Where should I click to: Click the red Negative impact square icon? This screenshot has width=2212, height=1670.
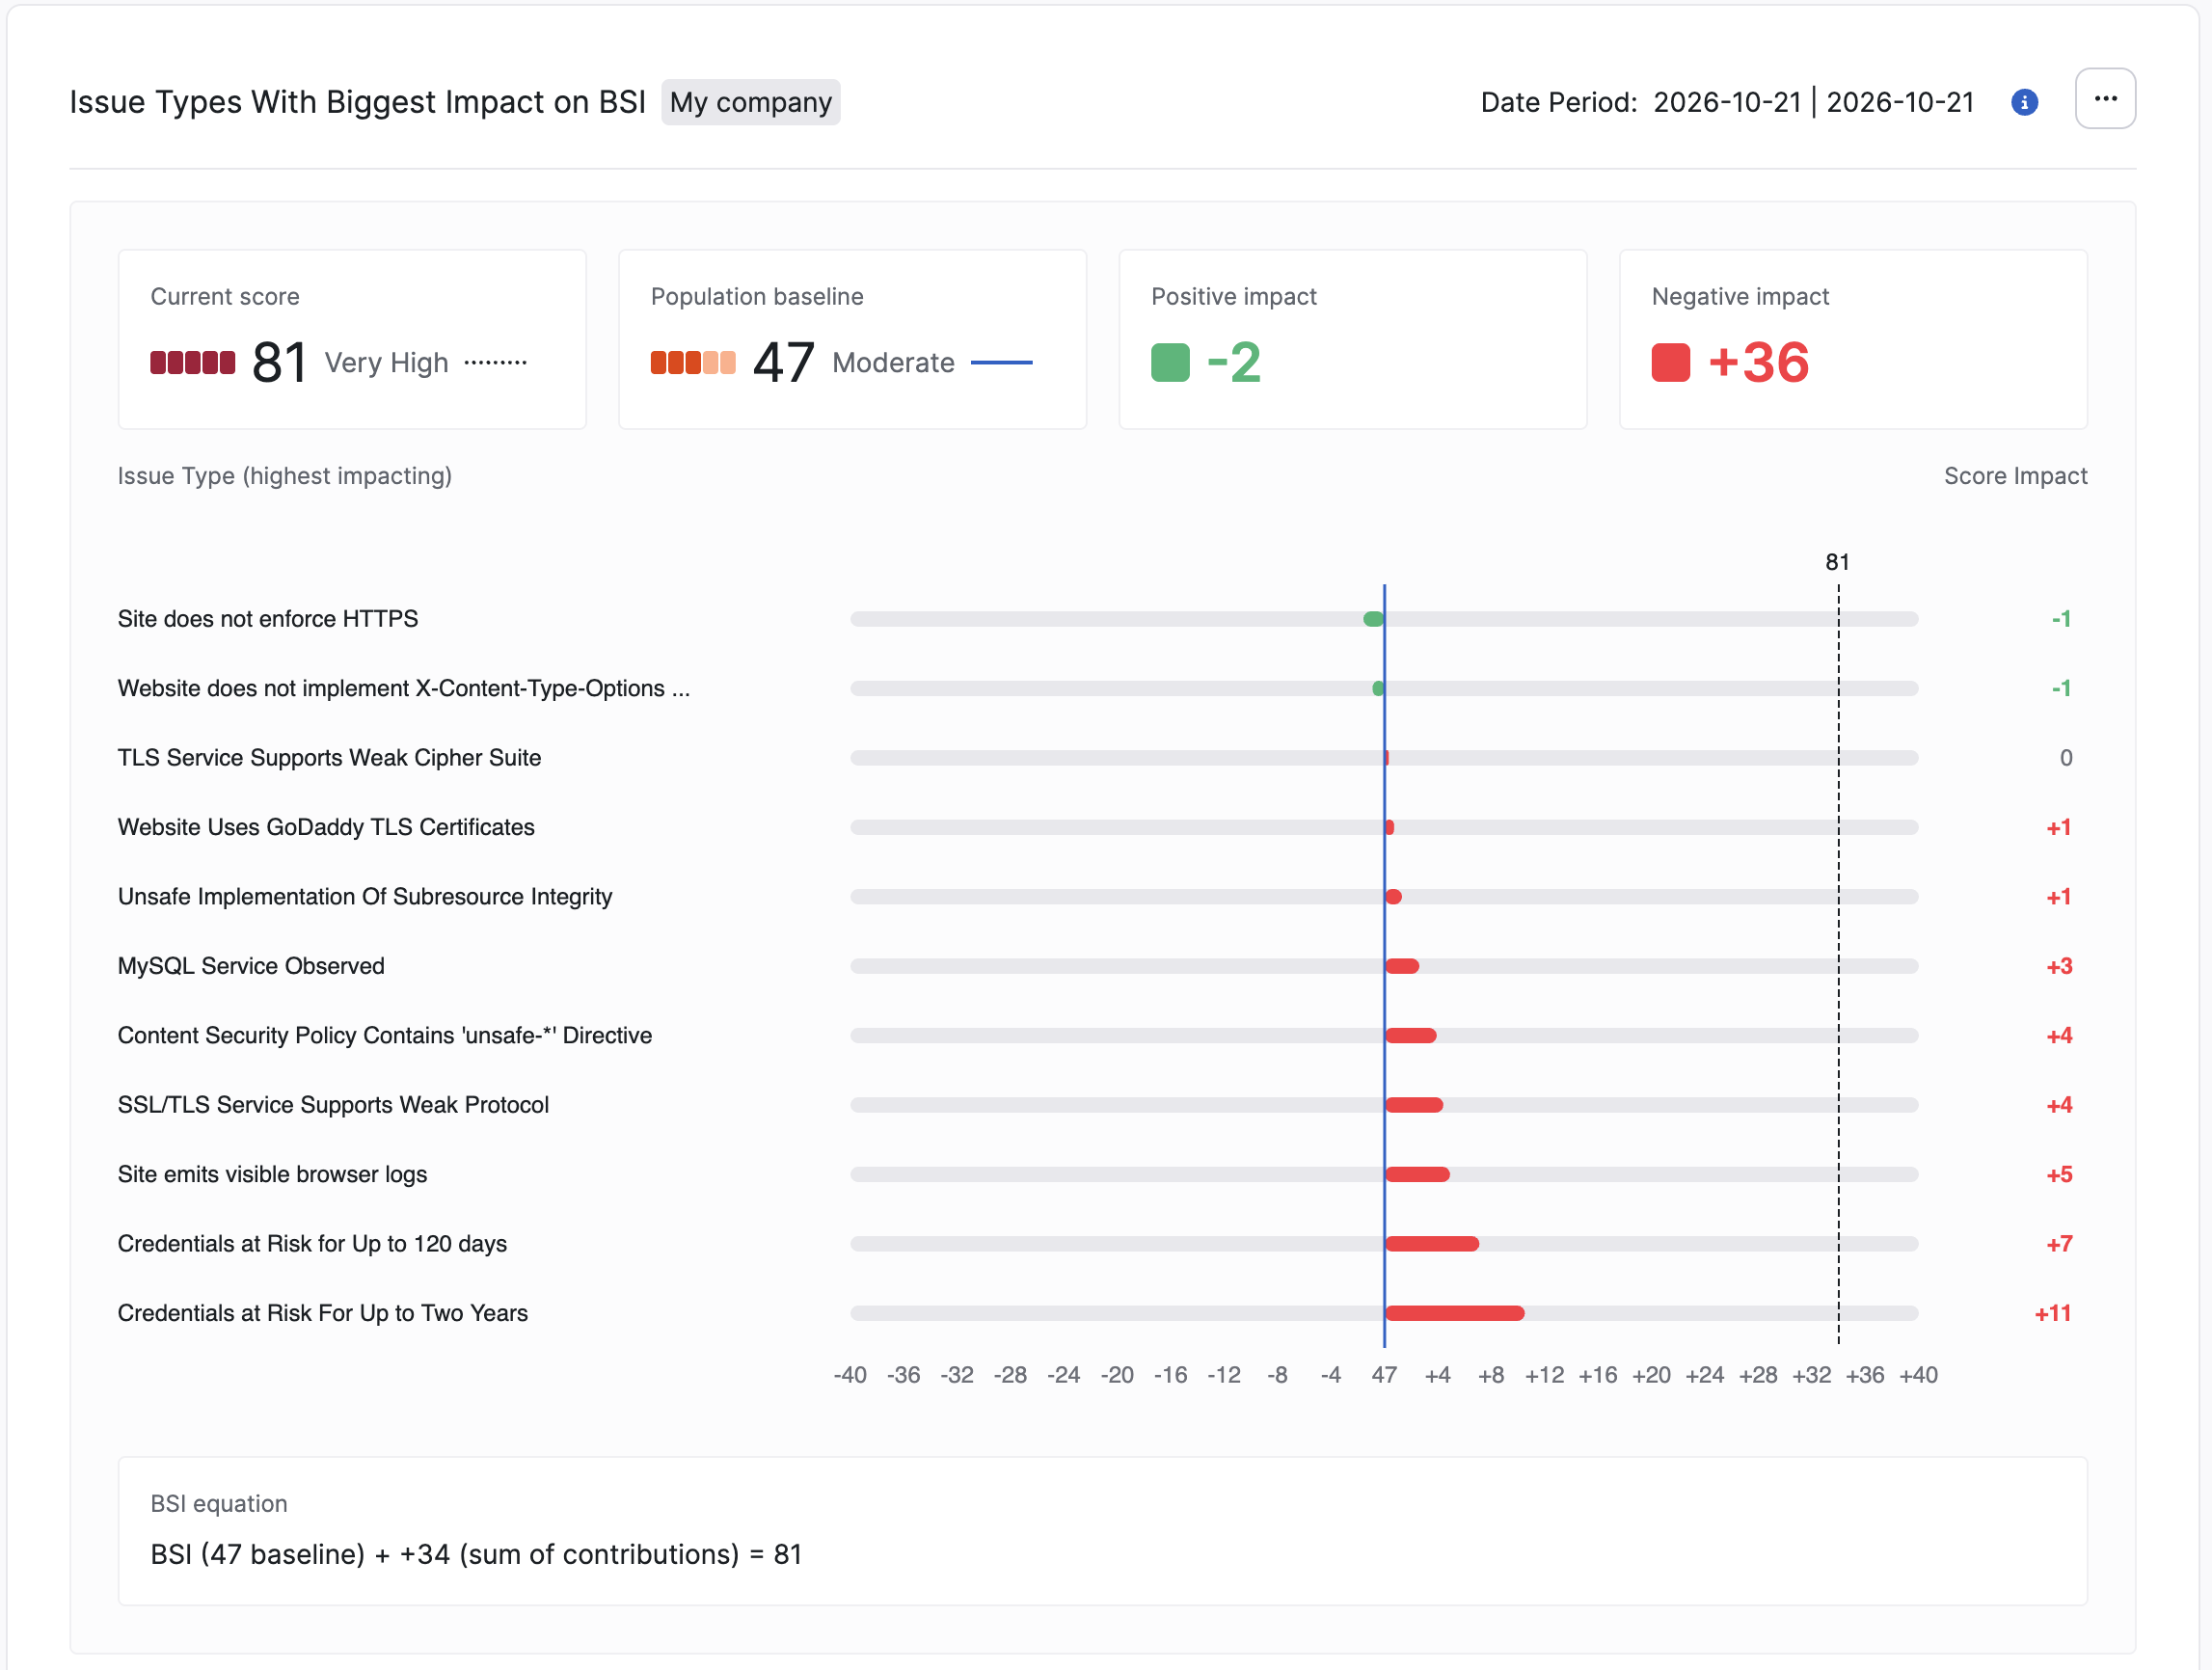coord(1670,362)
